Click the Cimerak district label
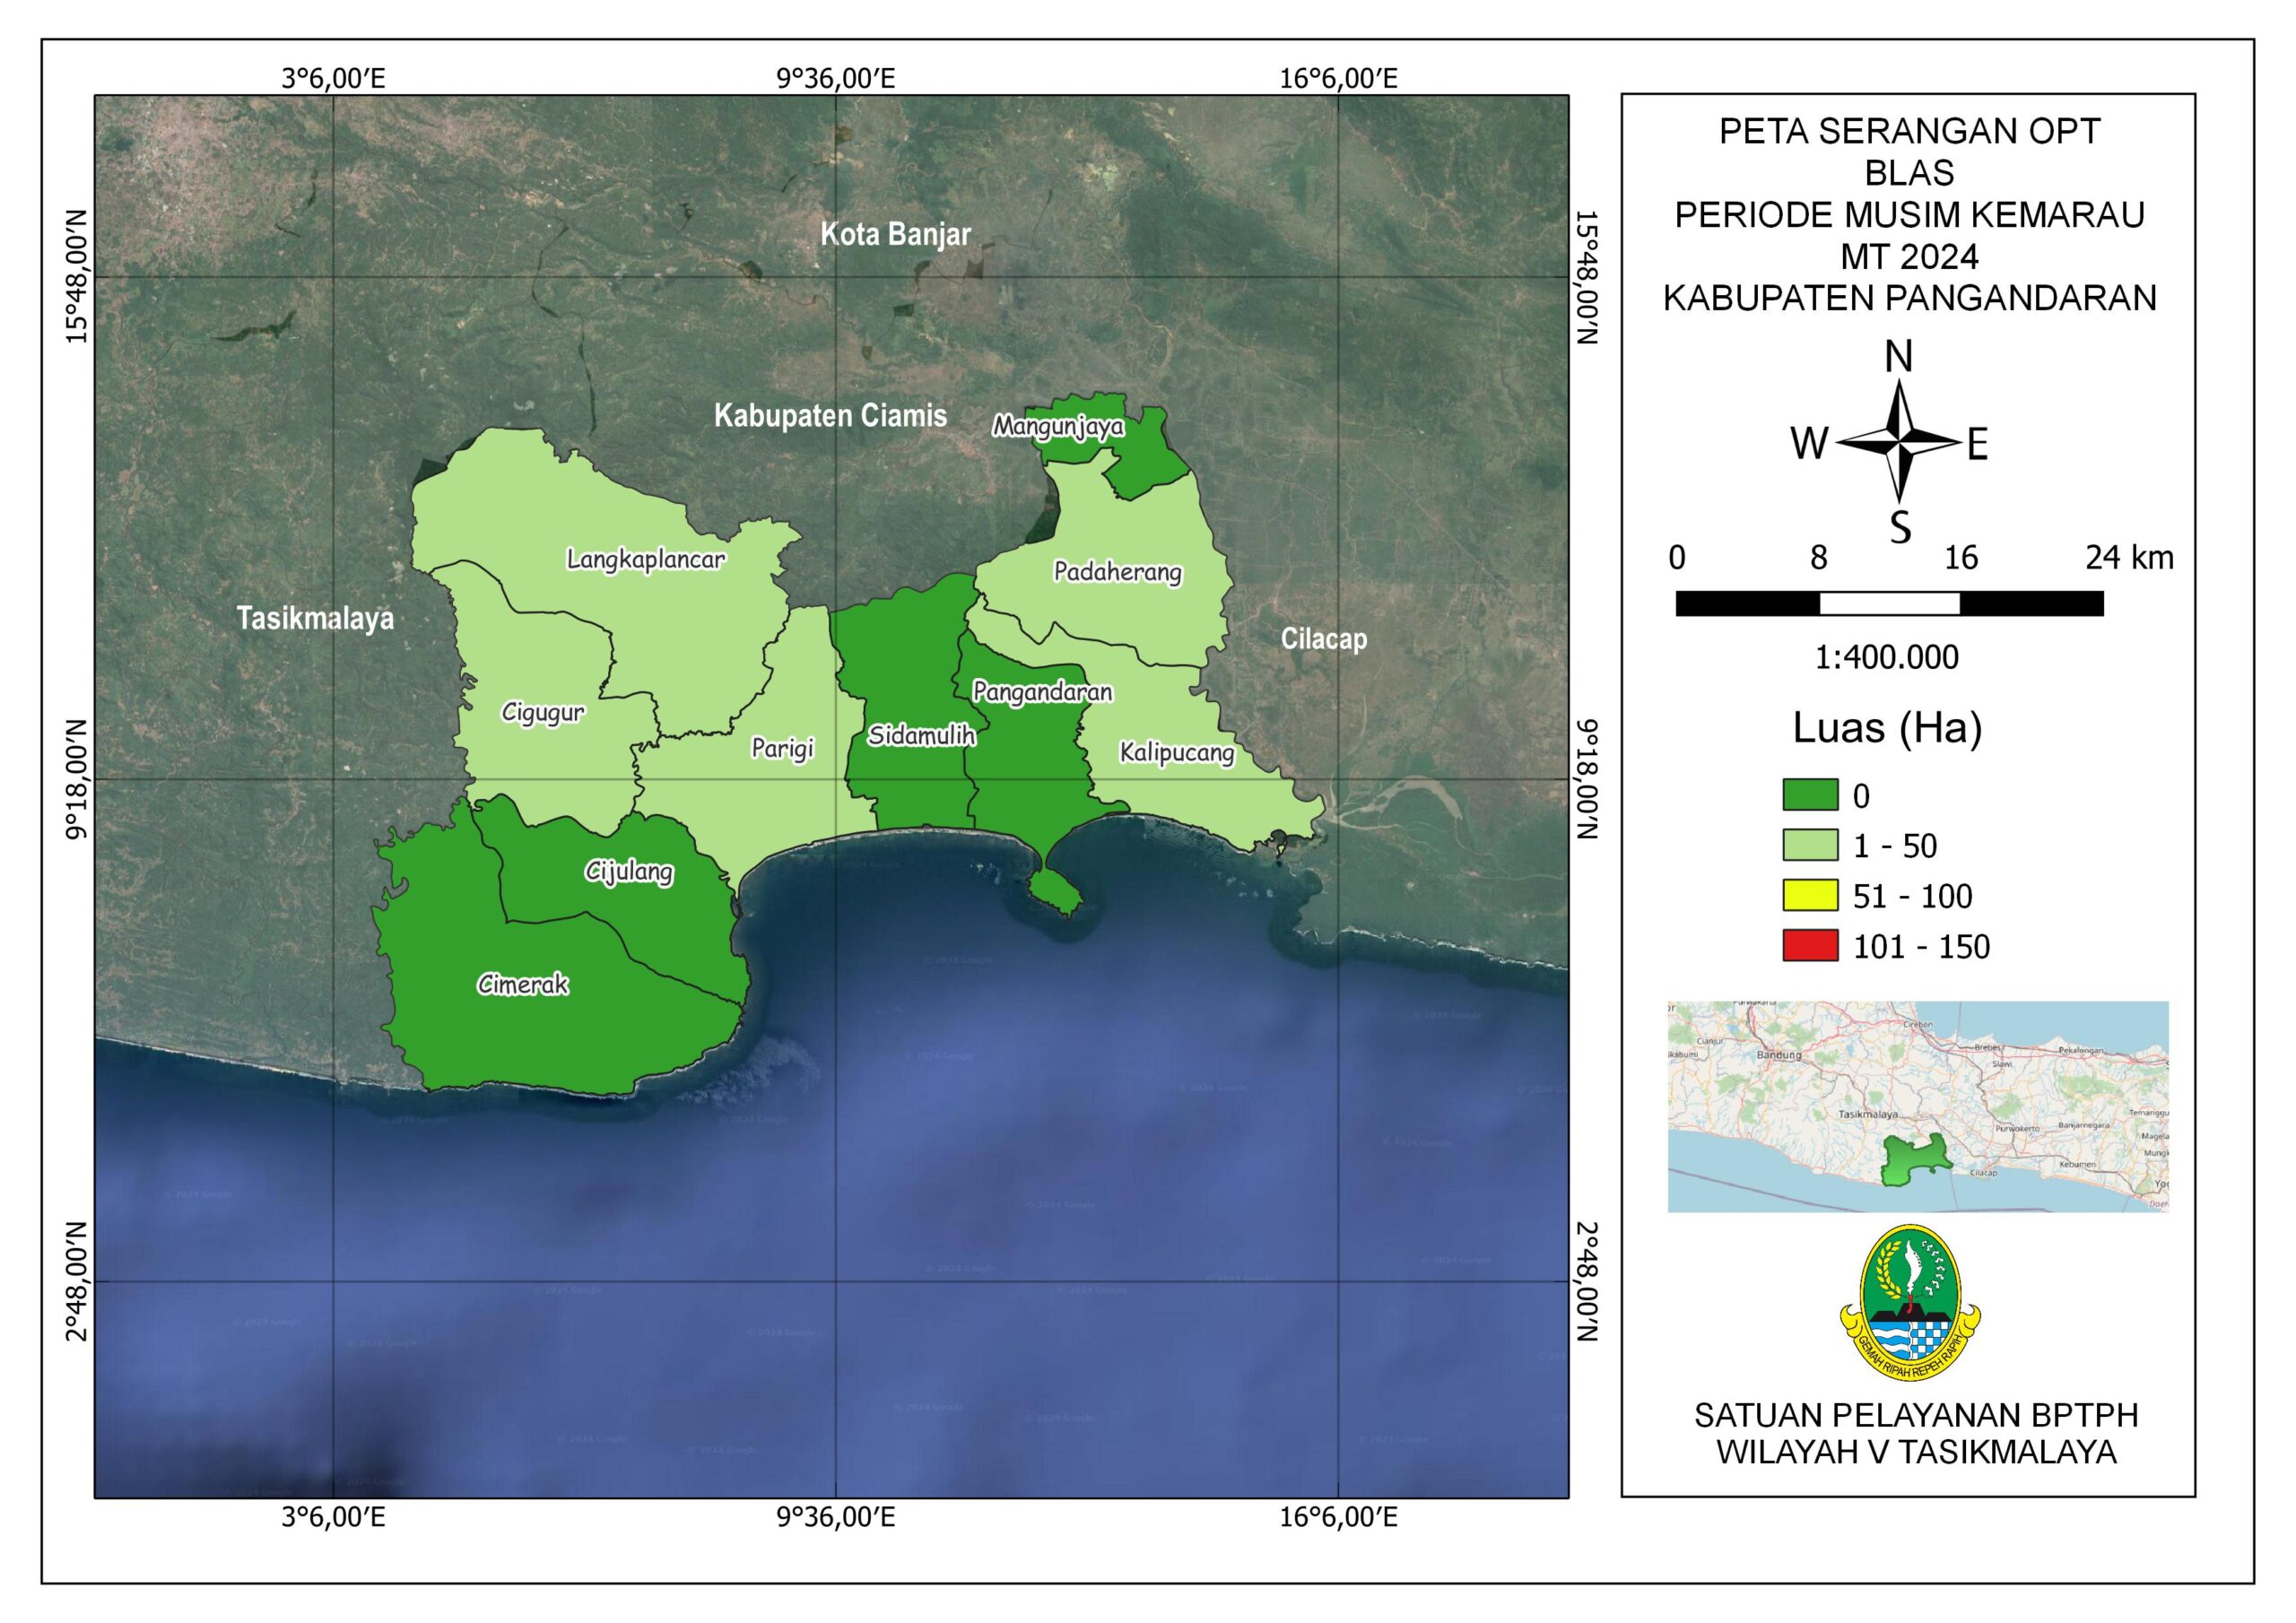2296x1623 pixels. click(x=523, y=985)
